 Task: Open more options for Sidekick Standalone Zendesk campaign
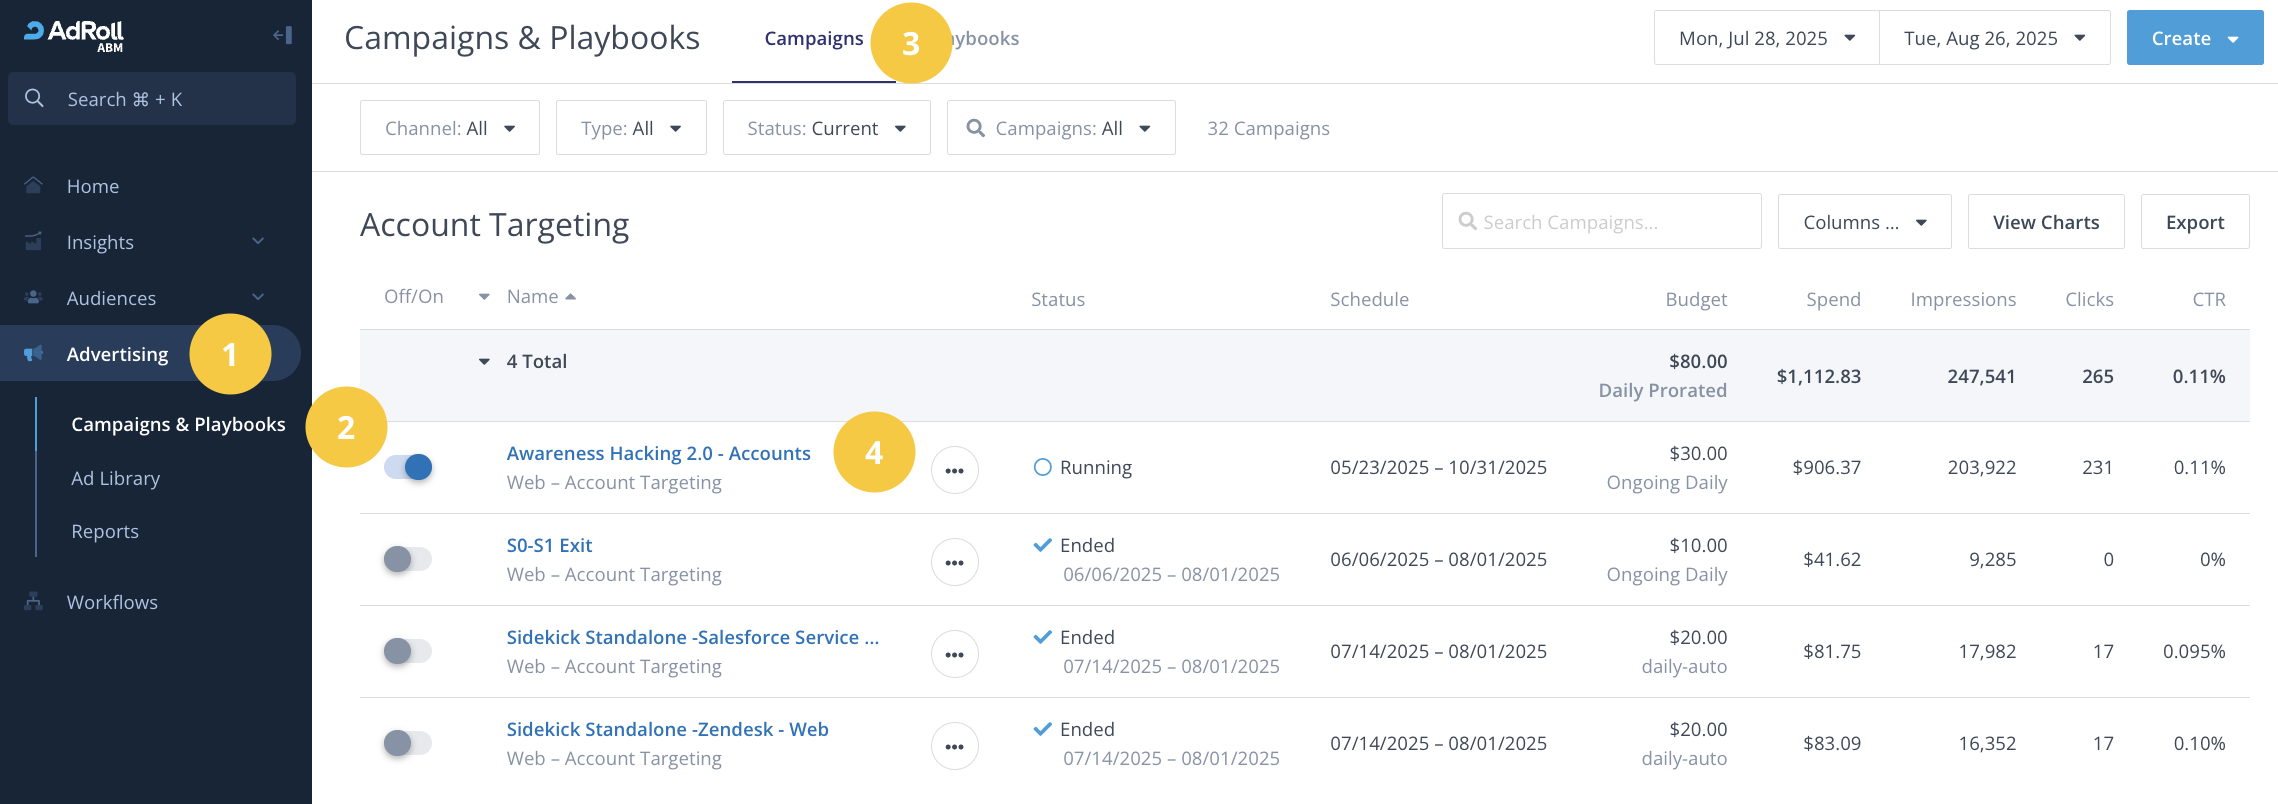click(x=954, y=746)
